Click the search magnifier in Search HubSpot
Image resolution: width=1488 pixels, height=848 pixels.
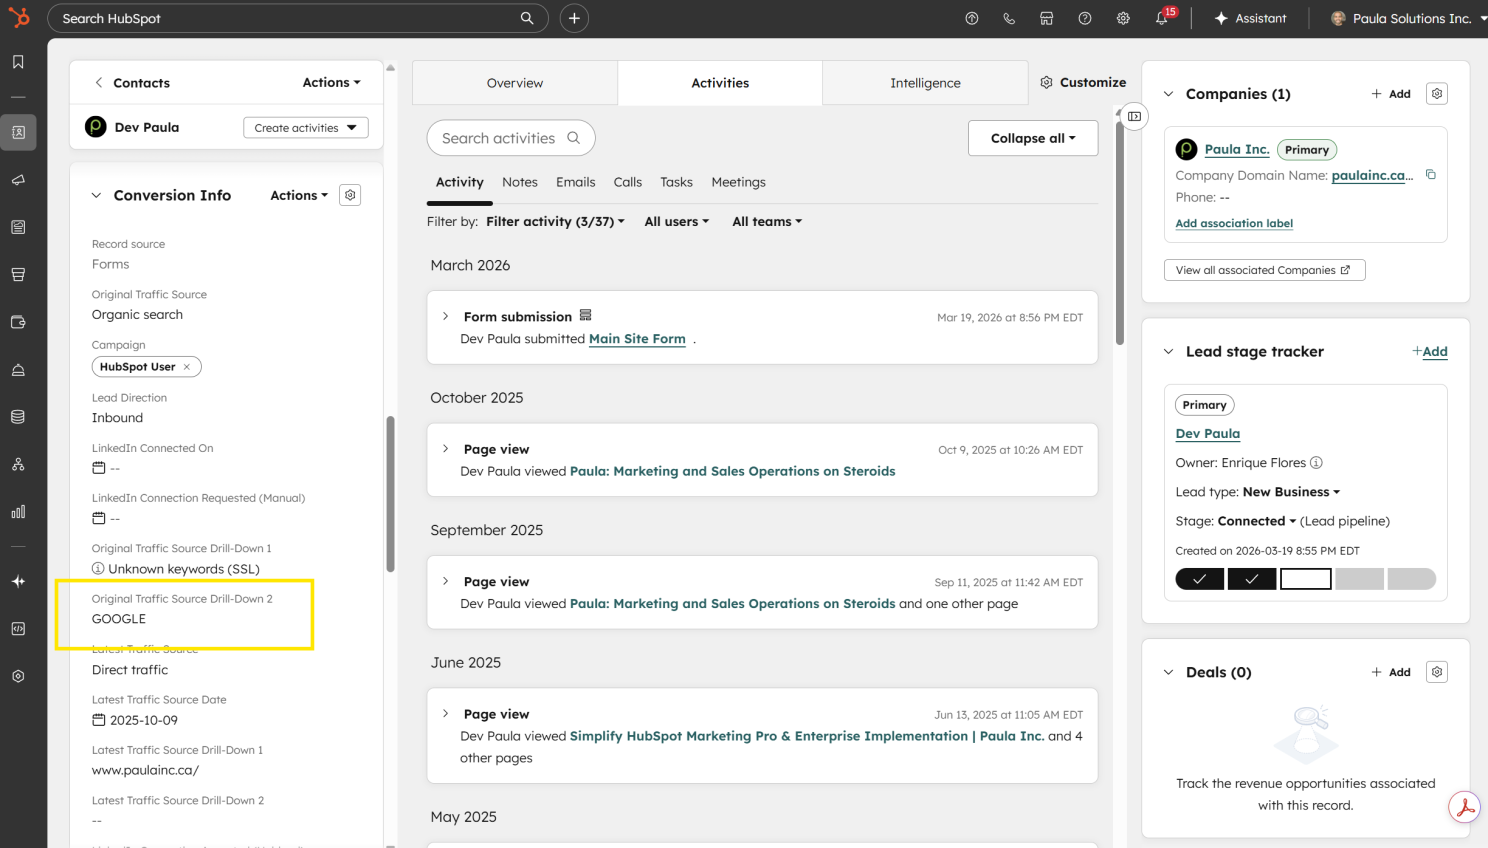coord(527,18)
